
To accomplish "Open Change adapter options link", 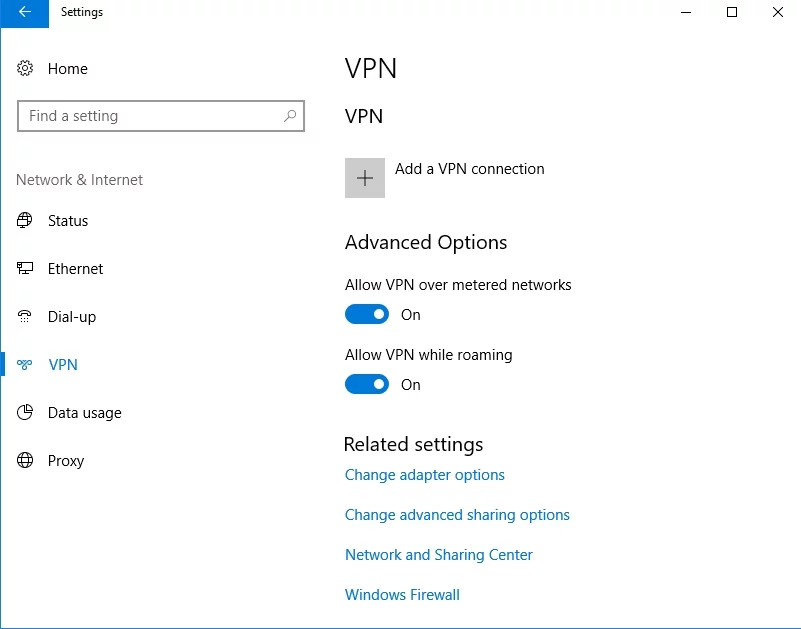I will (x=425, y=475).
